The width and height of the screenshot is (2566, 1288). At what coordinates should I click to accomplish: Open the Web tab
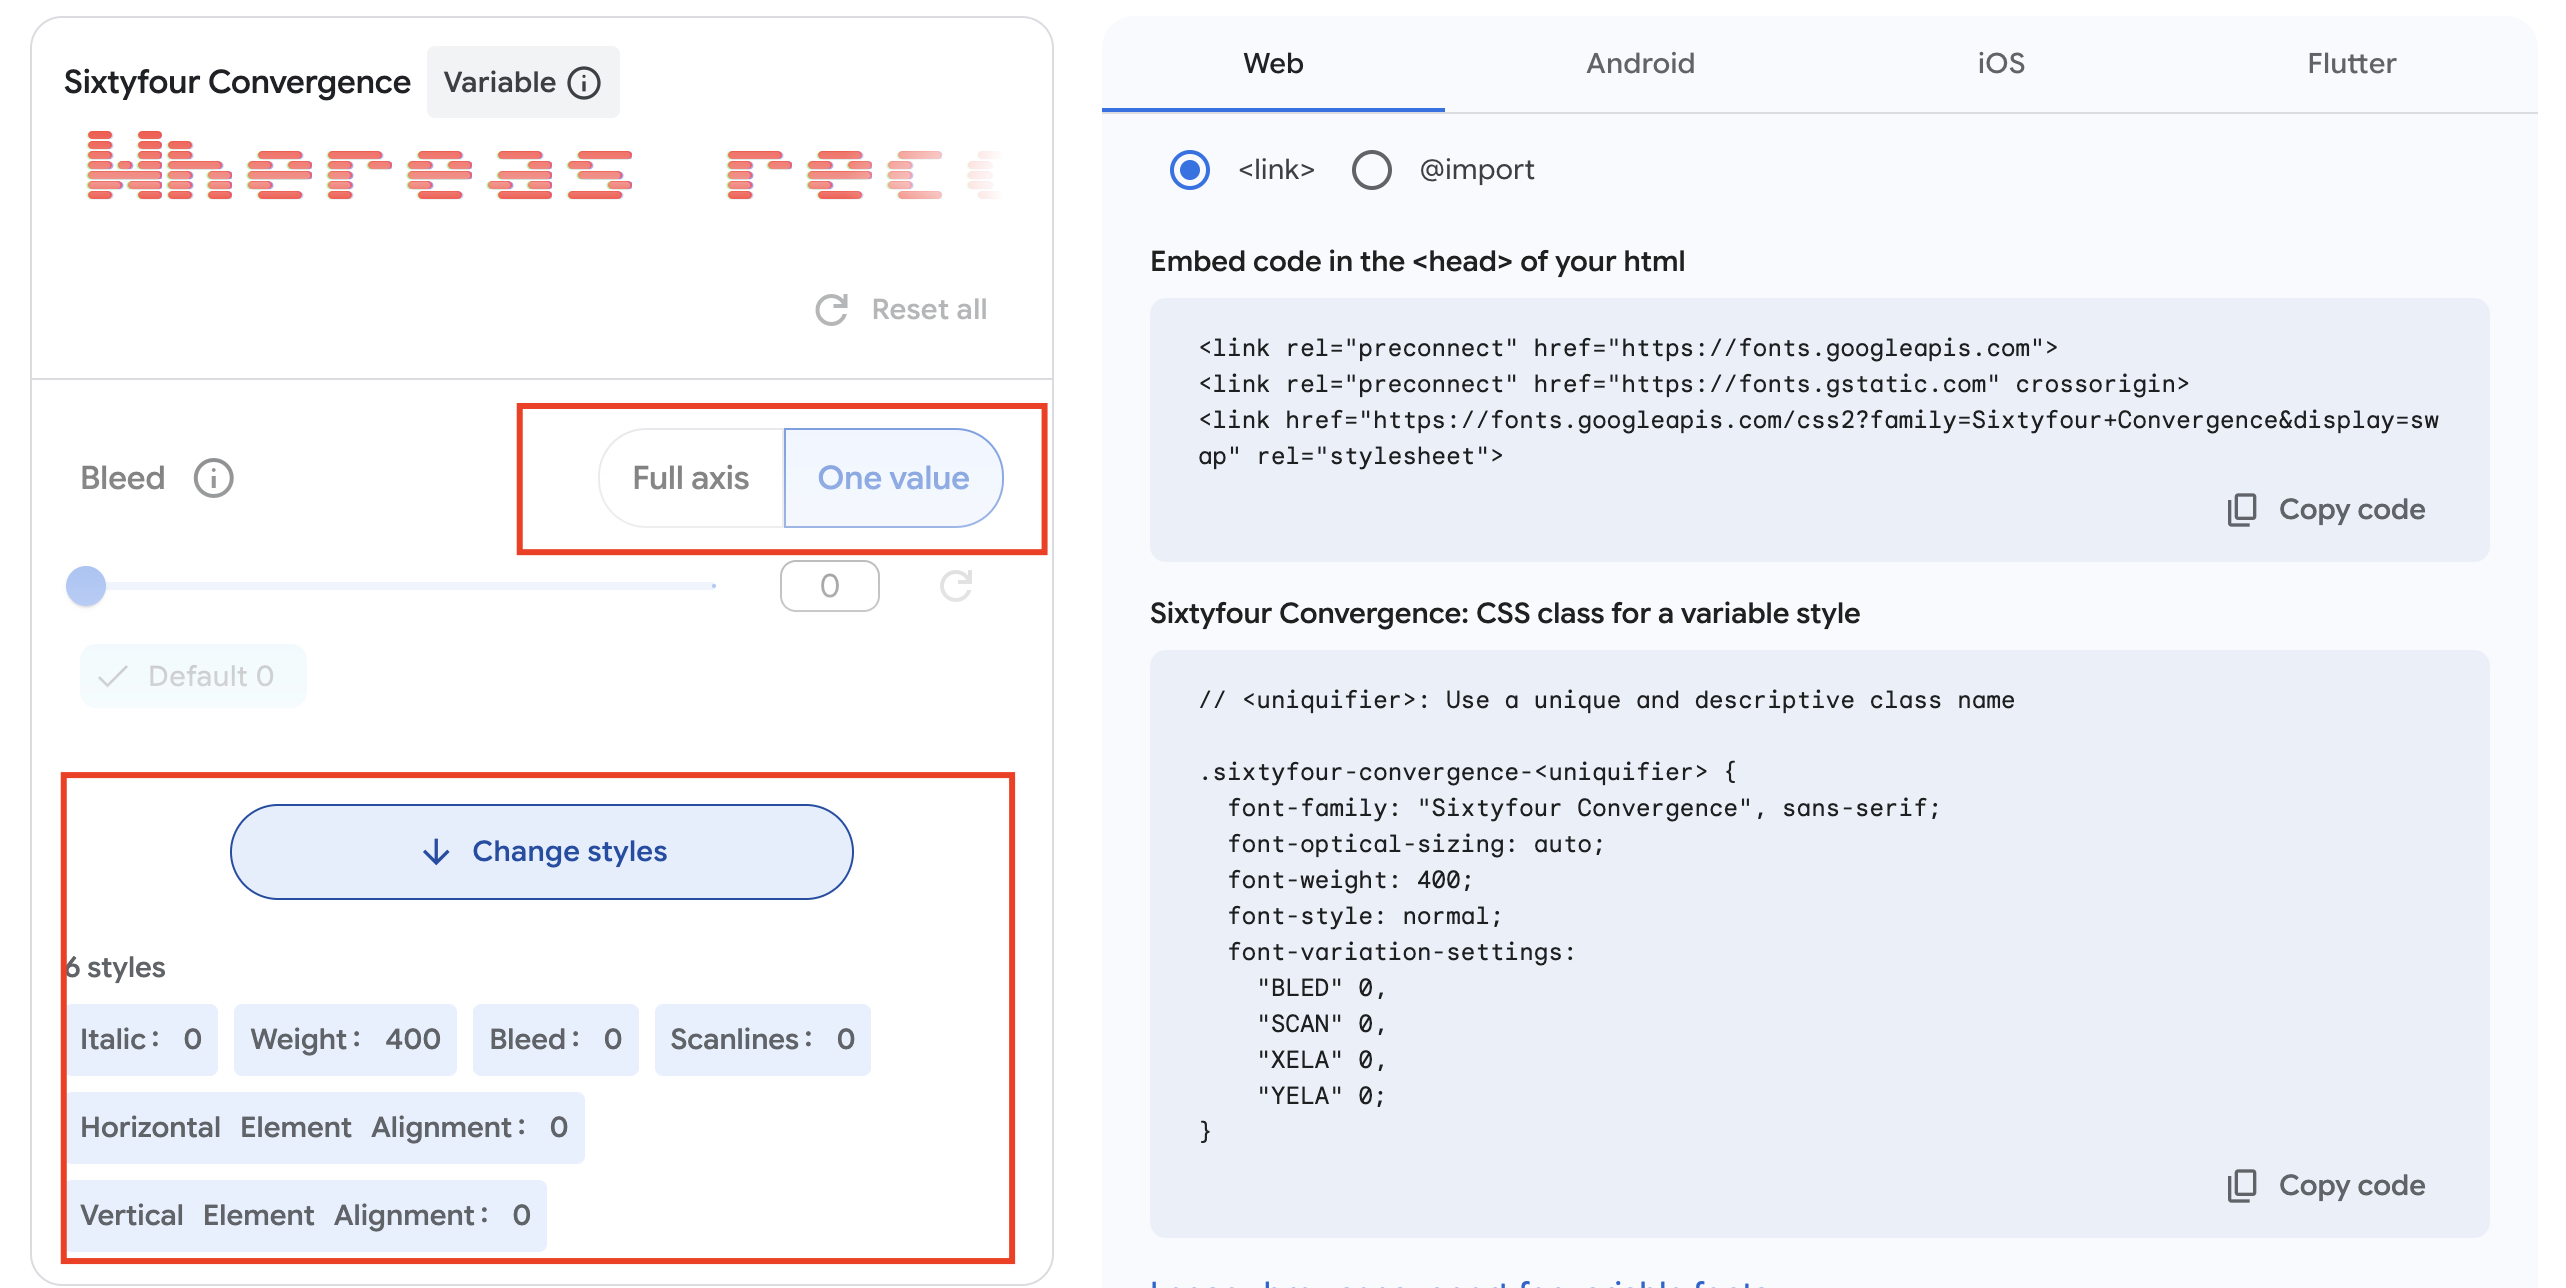pyautogui.click(x=1273, y=64)
